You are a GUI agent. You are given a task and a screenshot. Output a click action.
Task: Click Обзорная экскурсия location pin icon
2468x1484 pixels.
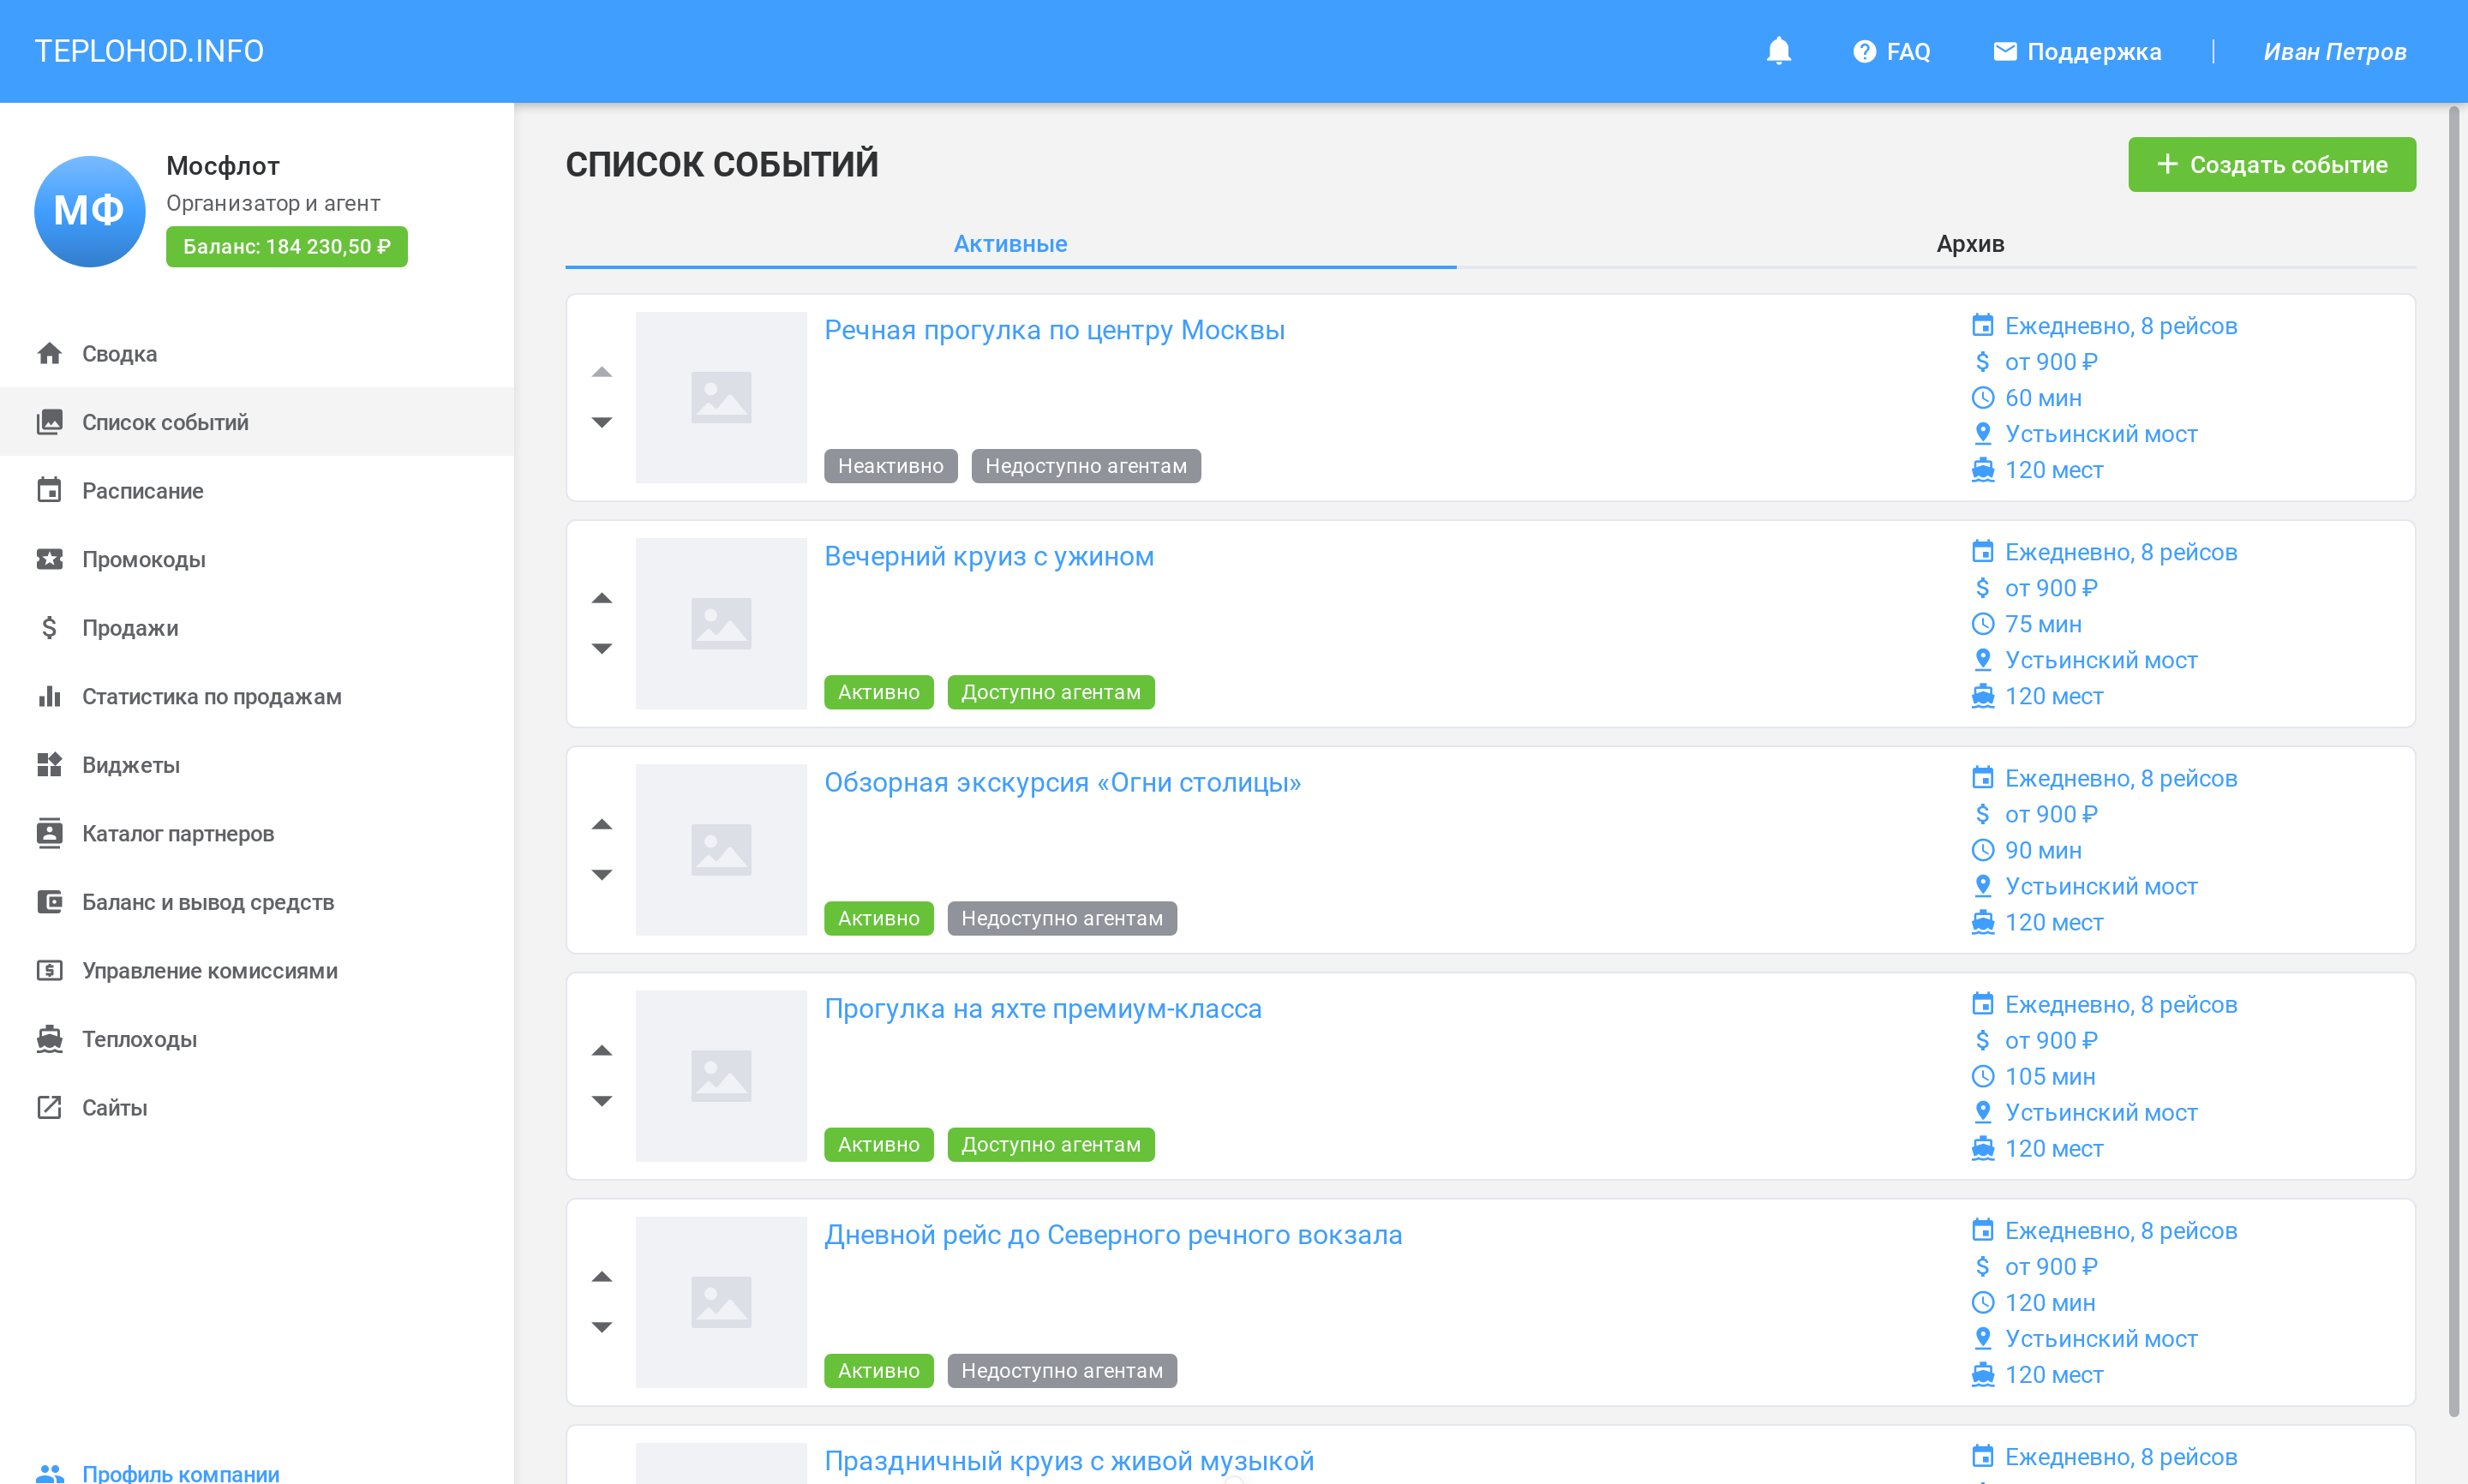pos(1982,886)
